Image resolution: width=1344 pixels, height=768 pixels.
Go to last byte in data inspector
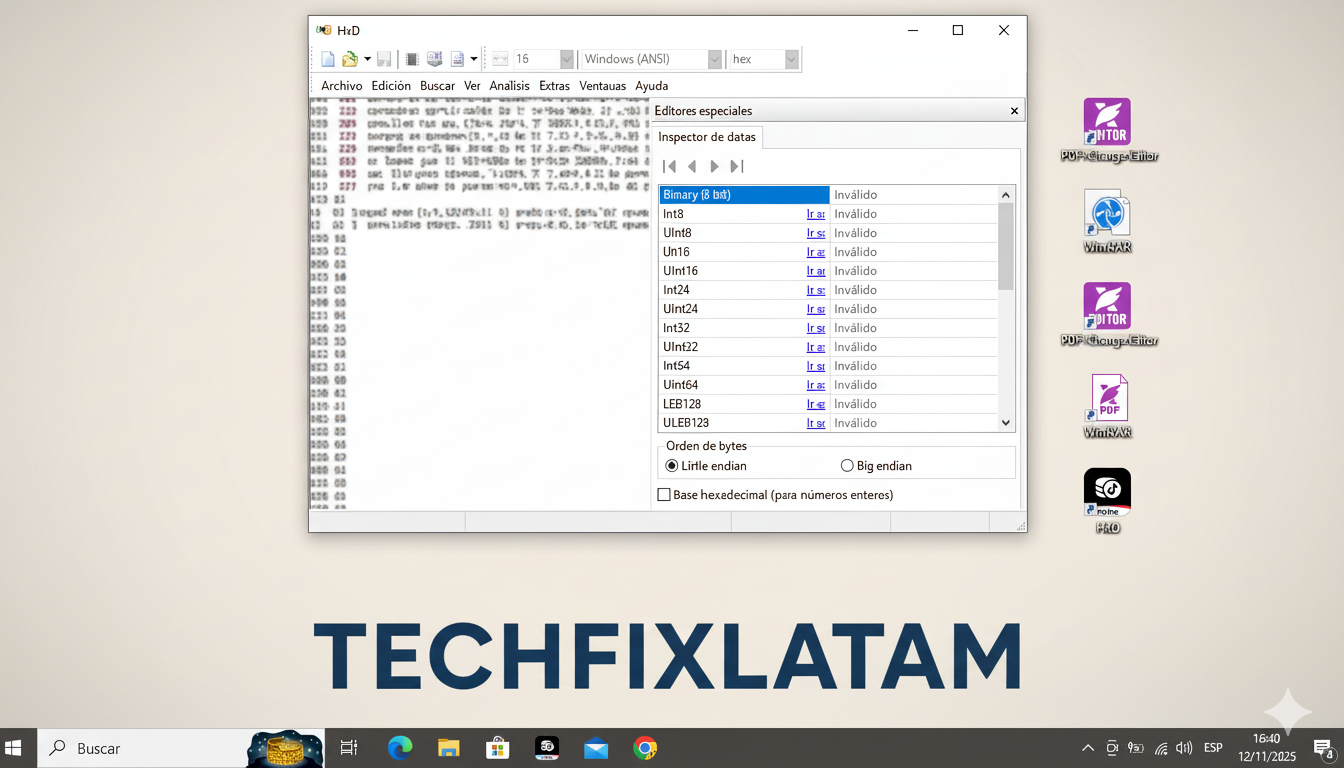[x=737, y=166]
